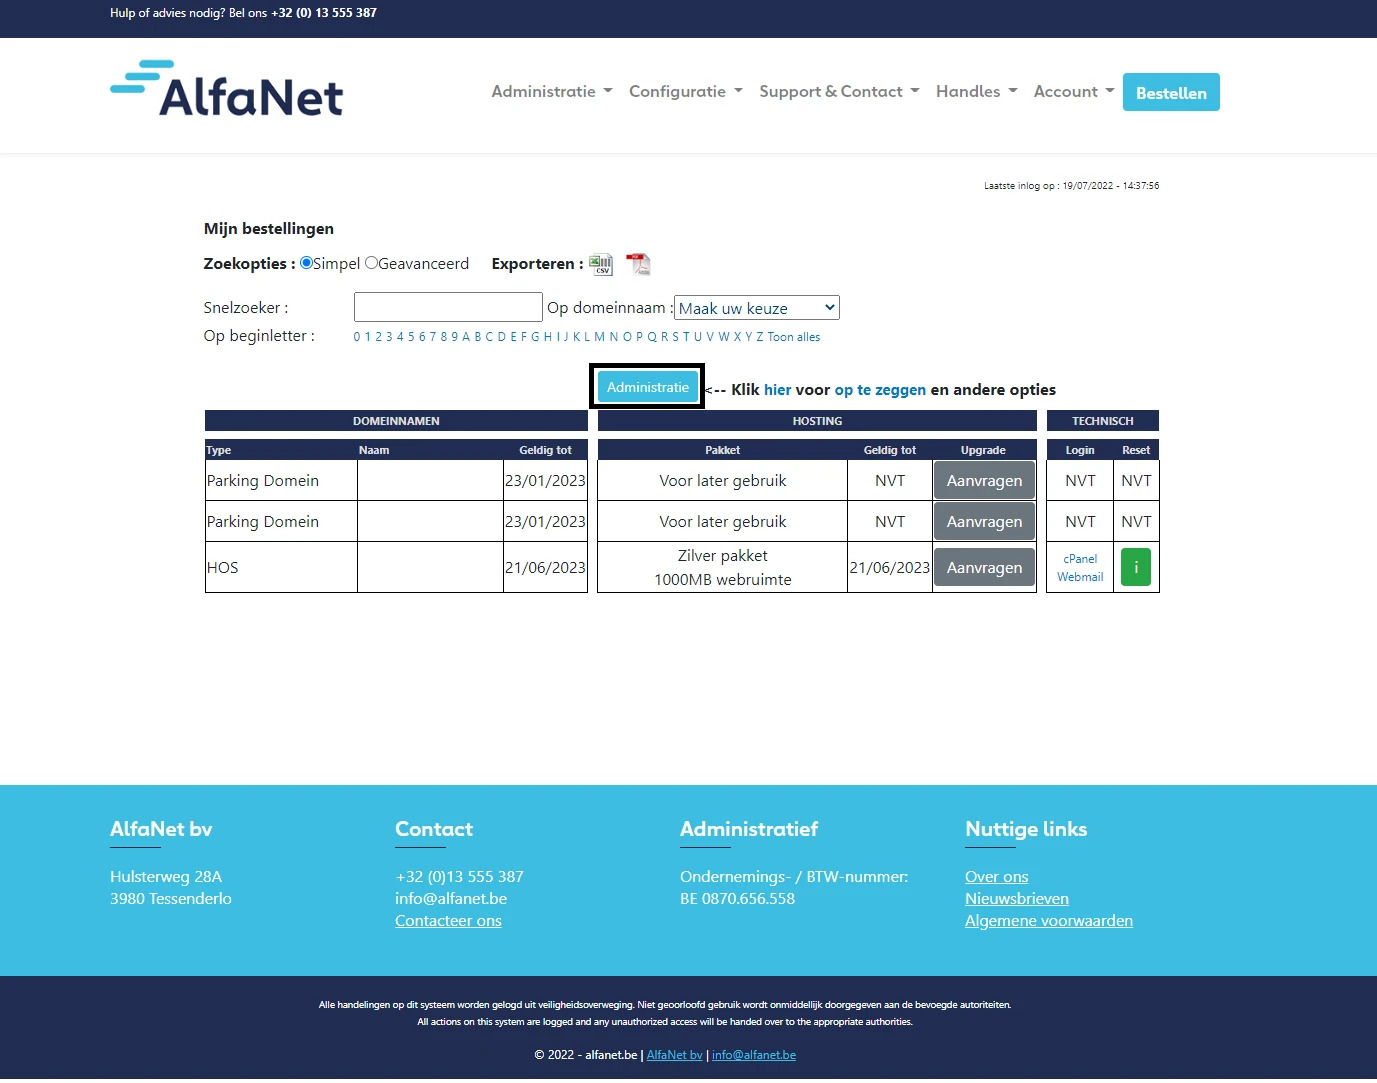Select the Simpel search option

click(307, 263)
